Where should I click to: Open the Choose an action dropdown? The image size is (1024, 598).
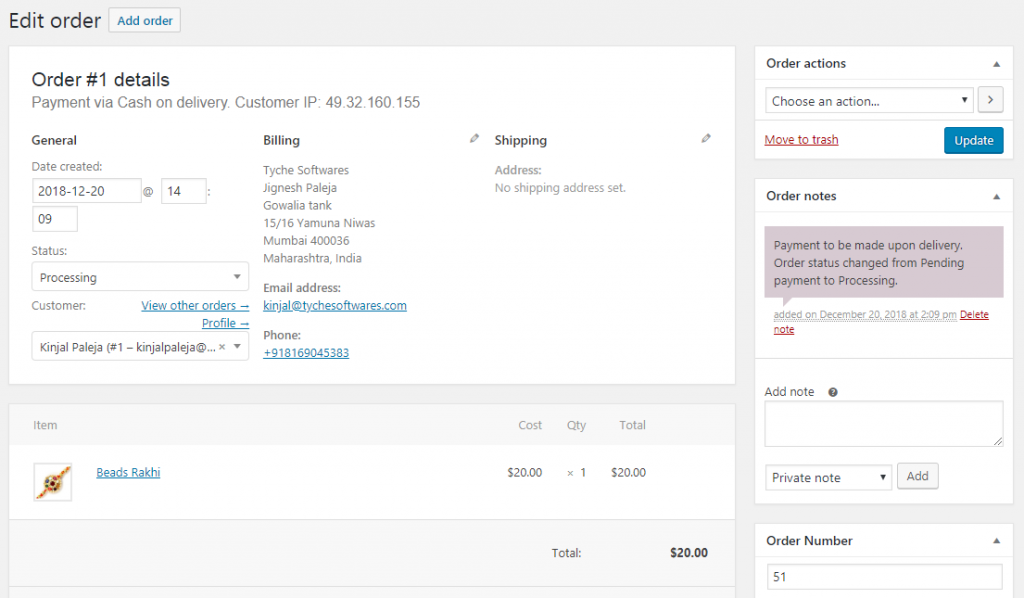[x=868, y=101]
